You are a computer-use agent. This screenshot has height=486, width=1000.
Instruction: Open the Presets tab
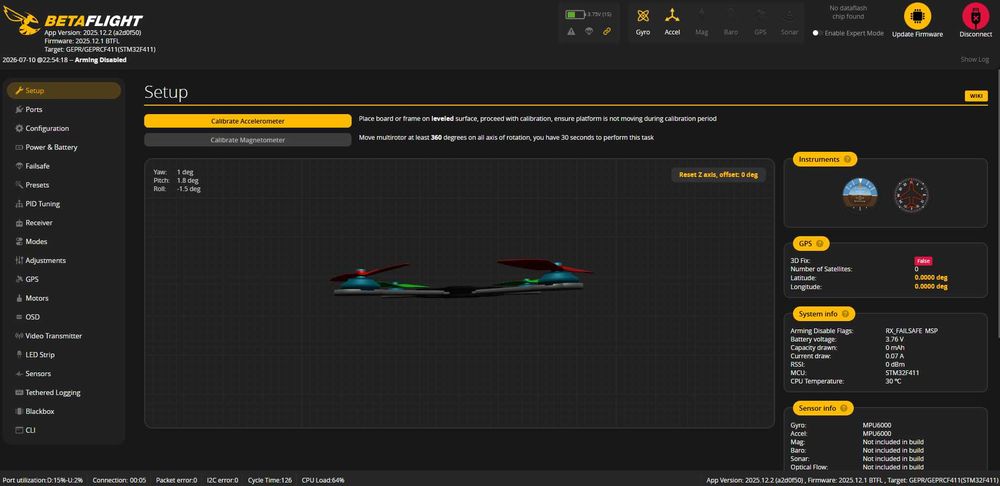(x=64, y=185)
